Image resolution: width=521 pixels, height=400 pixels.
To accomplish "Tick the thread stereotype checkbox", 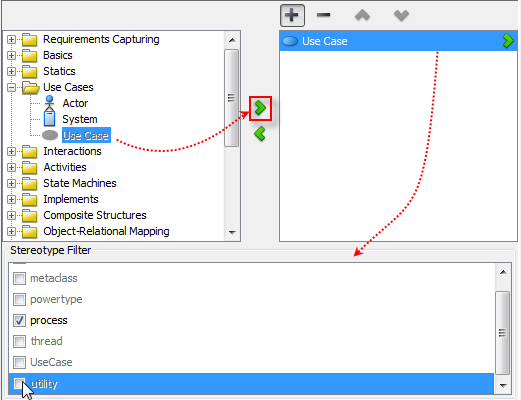I will pos(19,341).
